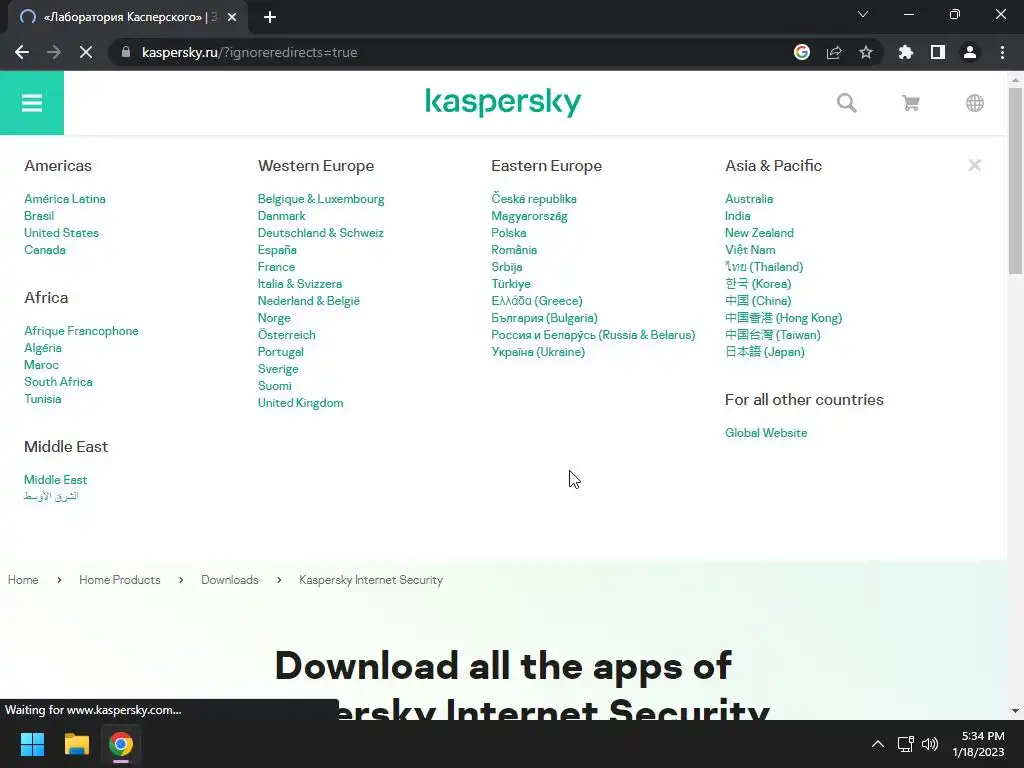Select Canada region link

[x=44, y=249]
